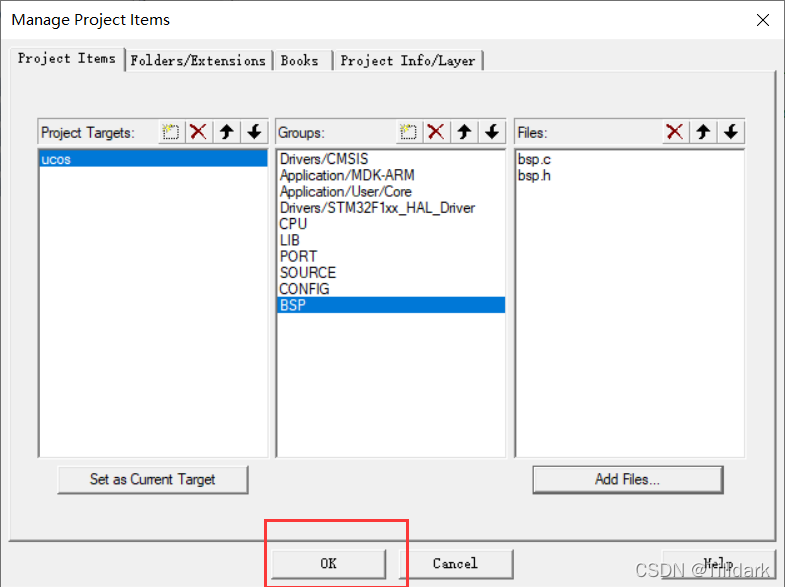
Task: Move file down in Files list
Action: (731, 132)
